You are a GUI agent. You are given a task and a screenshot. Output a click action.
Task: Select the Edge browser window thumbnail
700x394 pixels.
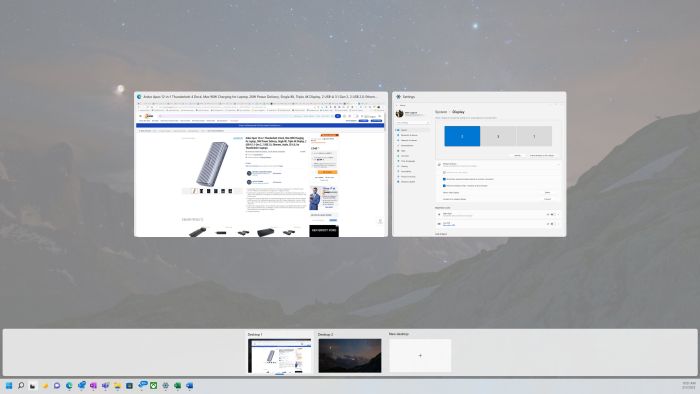261,164
